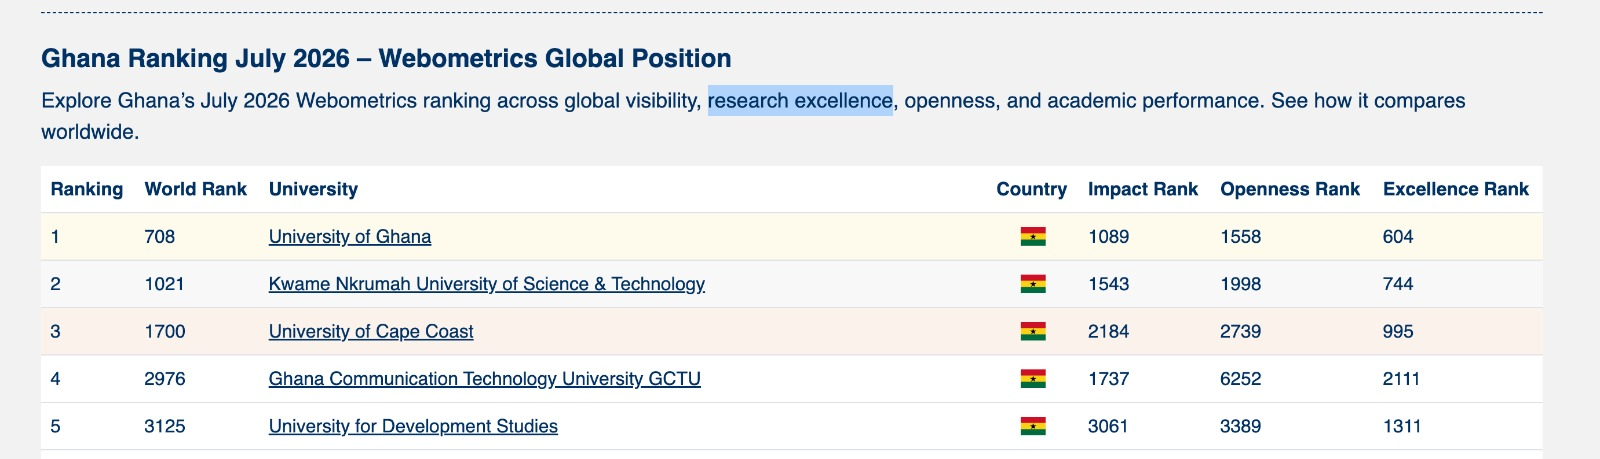
Task: Click Ghana flag icon in University of Ghana row
Action: click(x=1033, y=237)
